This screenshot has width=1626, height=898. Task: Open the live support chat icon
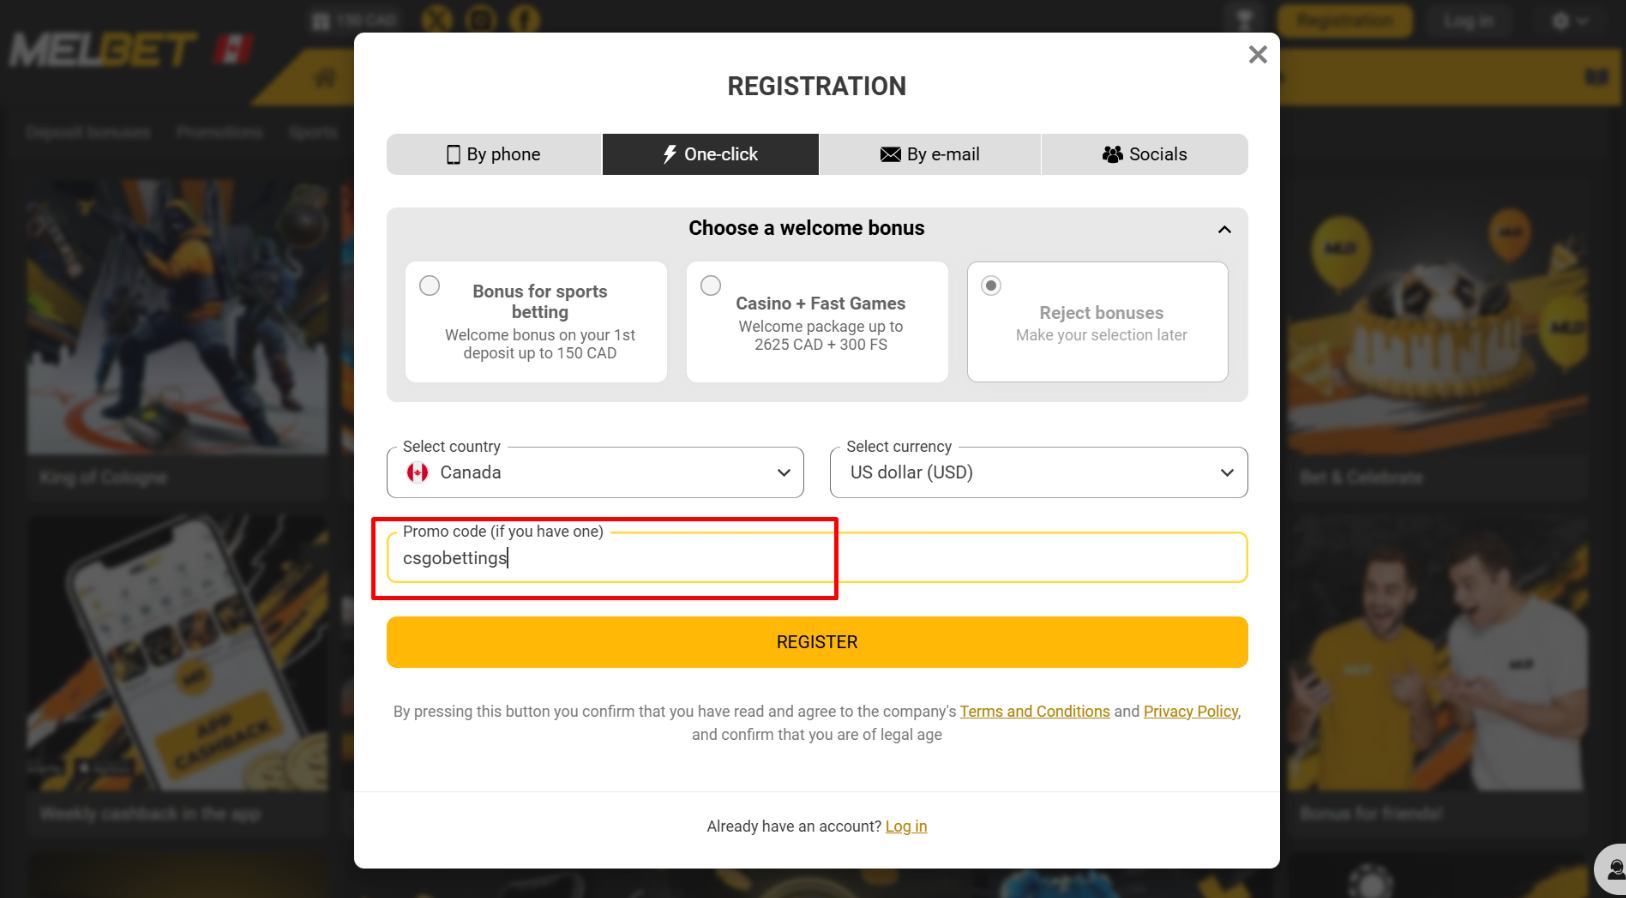click(1612, 868)
